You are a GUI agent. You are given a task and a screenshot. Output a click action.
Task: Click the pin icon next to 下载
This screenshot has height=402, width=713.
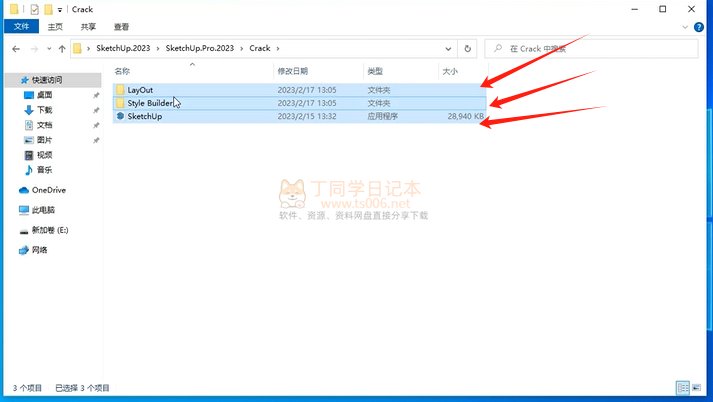(x=96, y=110)
